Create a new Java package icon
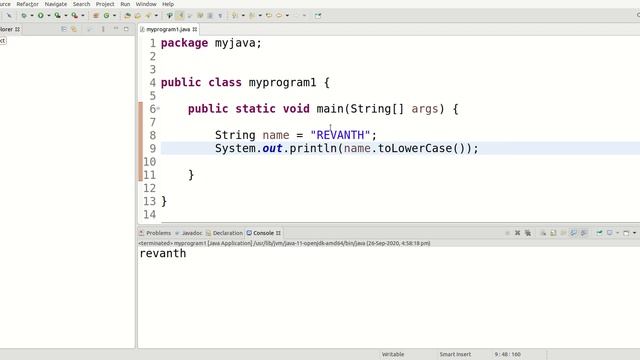 (x=96, y=16)
